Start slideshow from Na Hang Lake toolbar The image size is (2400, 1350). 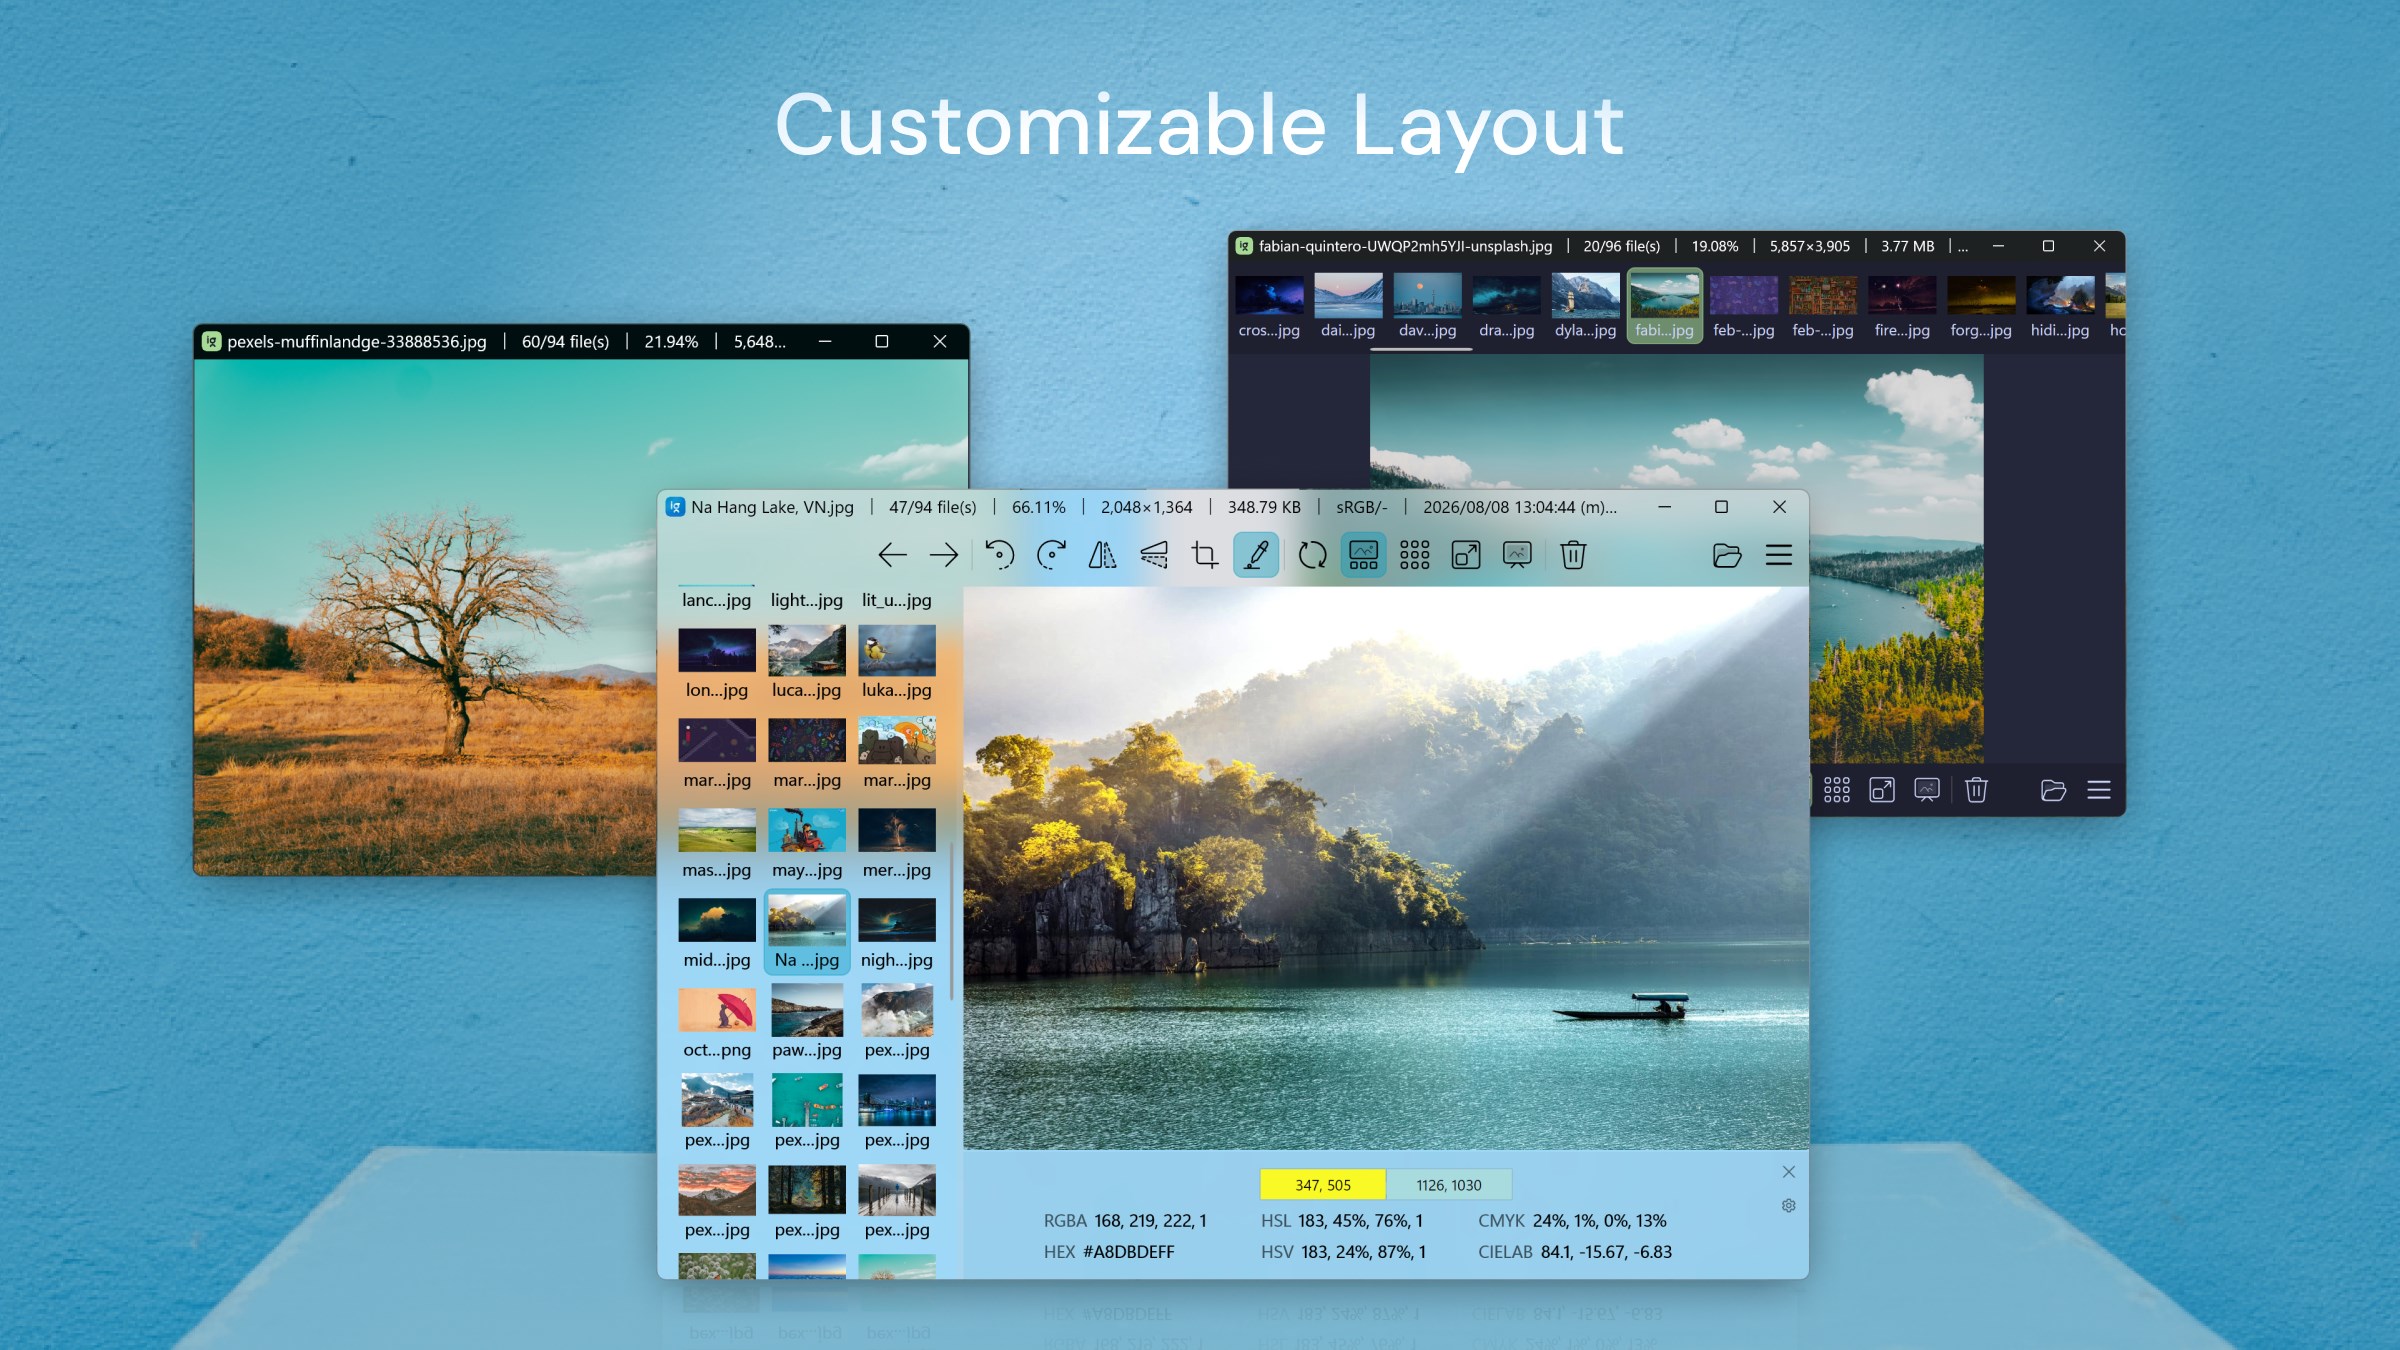click(x=1517, y=555)
